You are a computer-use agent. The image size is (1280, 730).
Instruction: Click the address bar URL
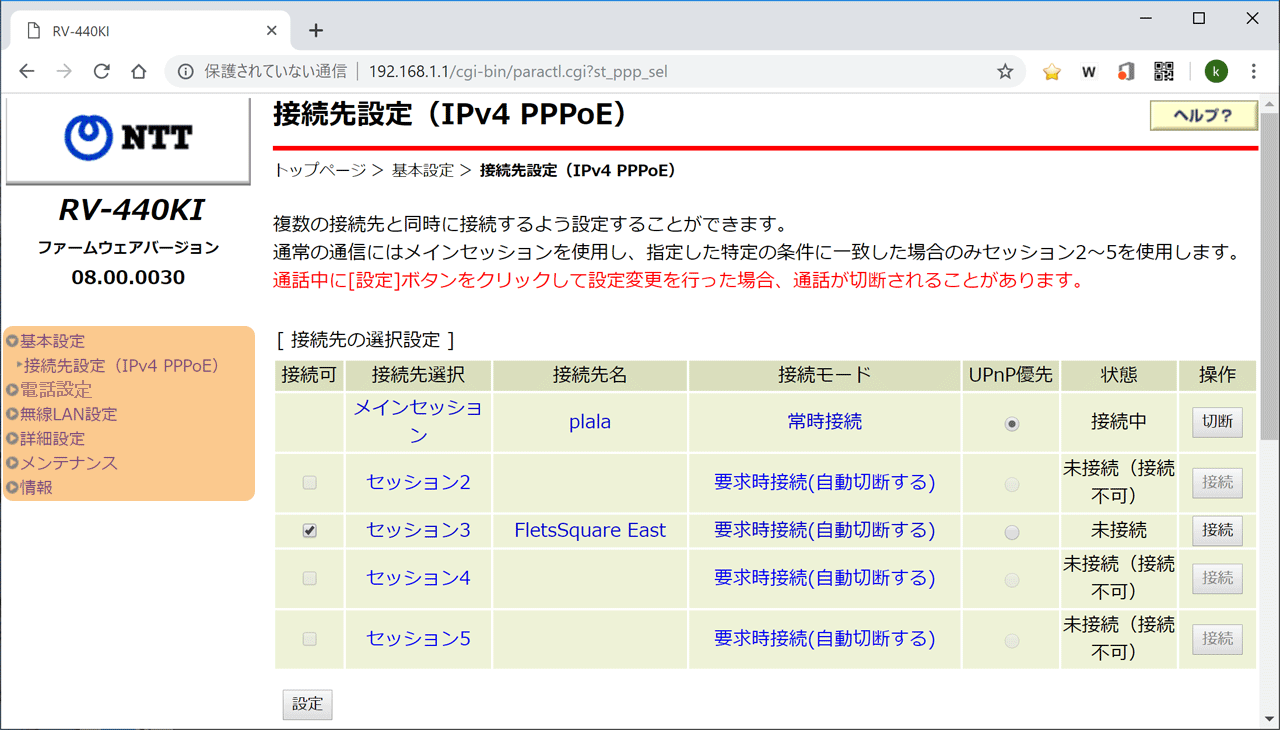click(x=518, y=72)
